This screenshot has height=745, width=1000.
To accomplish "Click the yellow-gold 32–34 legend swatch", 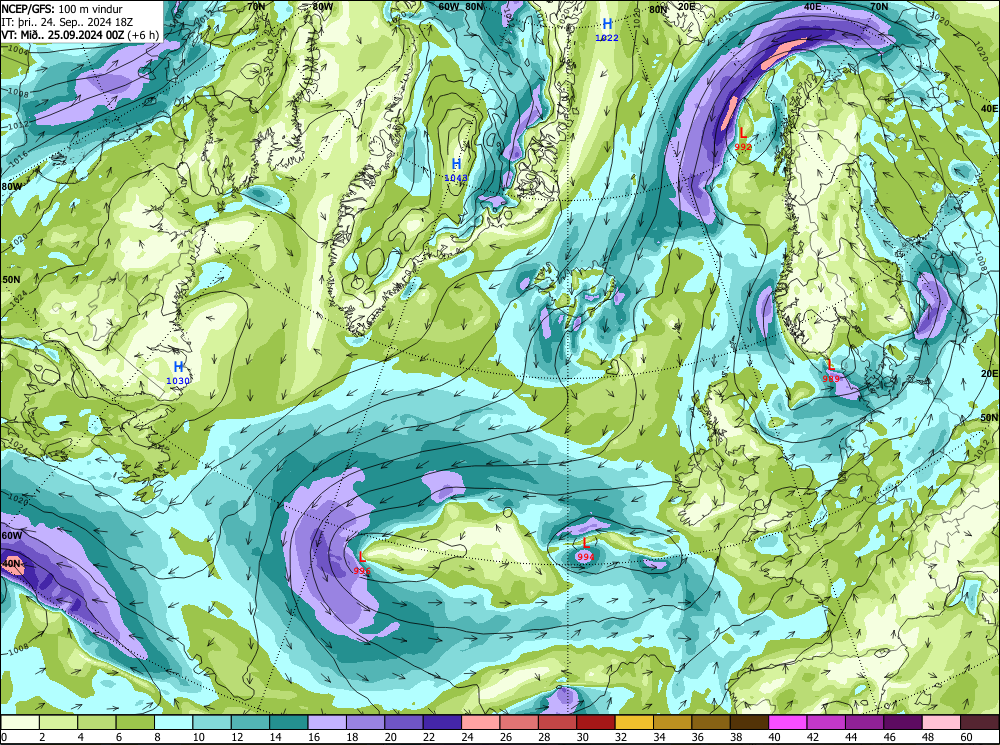I will tap(634, 722).
